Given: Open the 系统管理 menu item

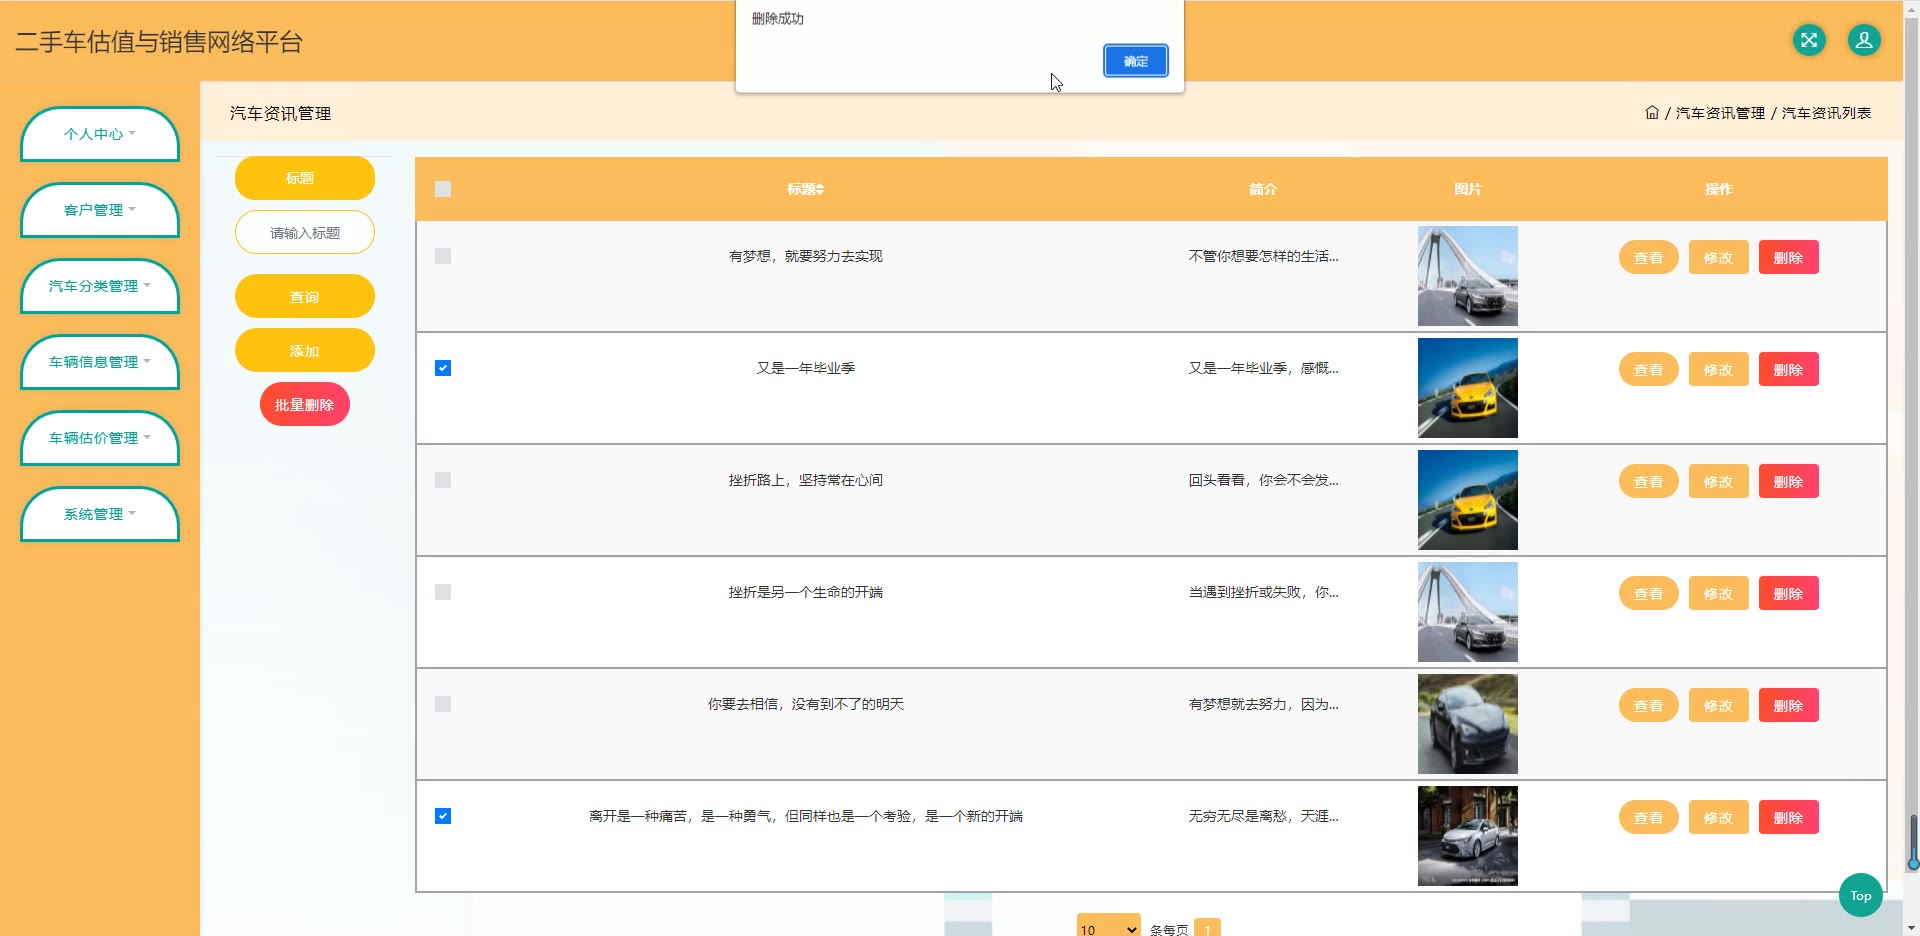Looking at the screenshot, I should (100, 514).
